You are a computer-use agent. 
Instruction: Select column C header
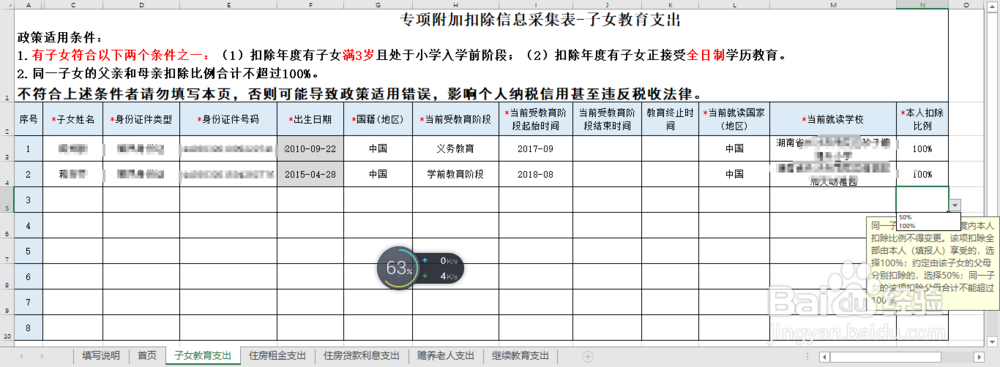72,4
